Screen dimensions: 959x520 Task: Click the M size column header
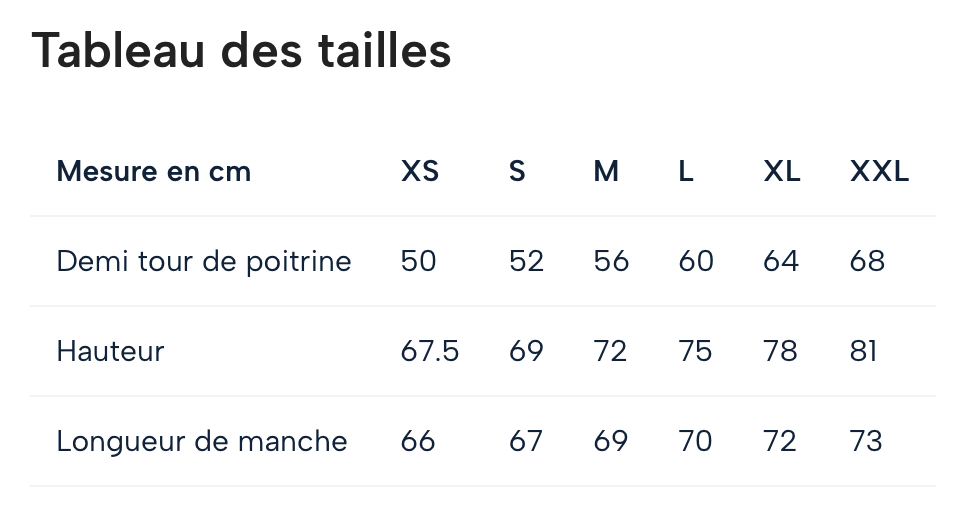point(606,172)
